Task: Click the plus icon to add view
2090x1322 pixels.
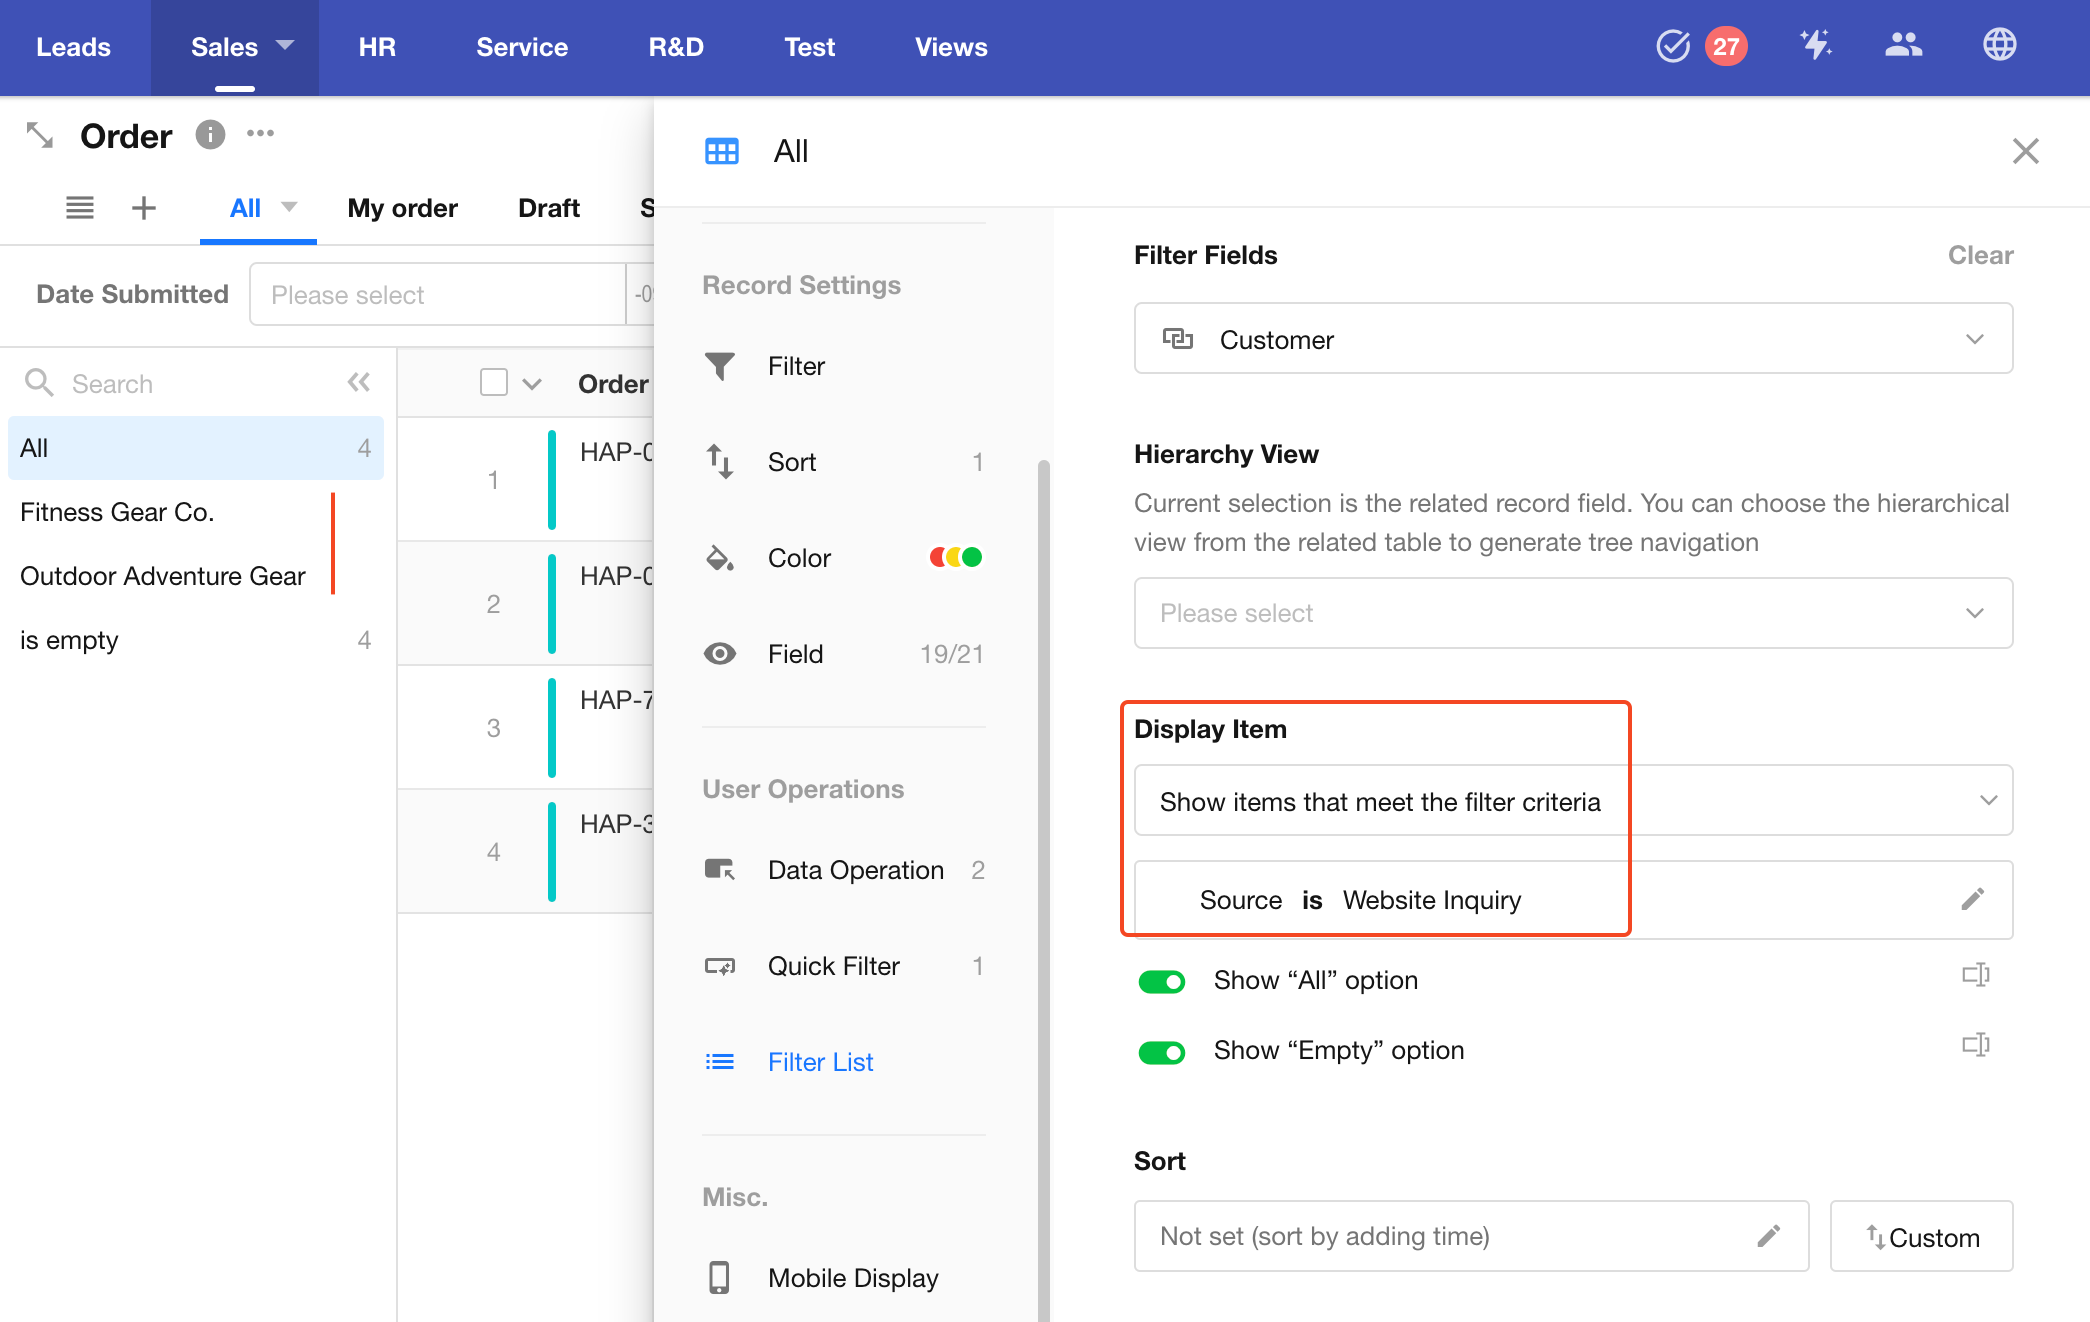Action: tap(144, 208)
